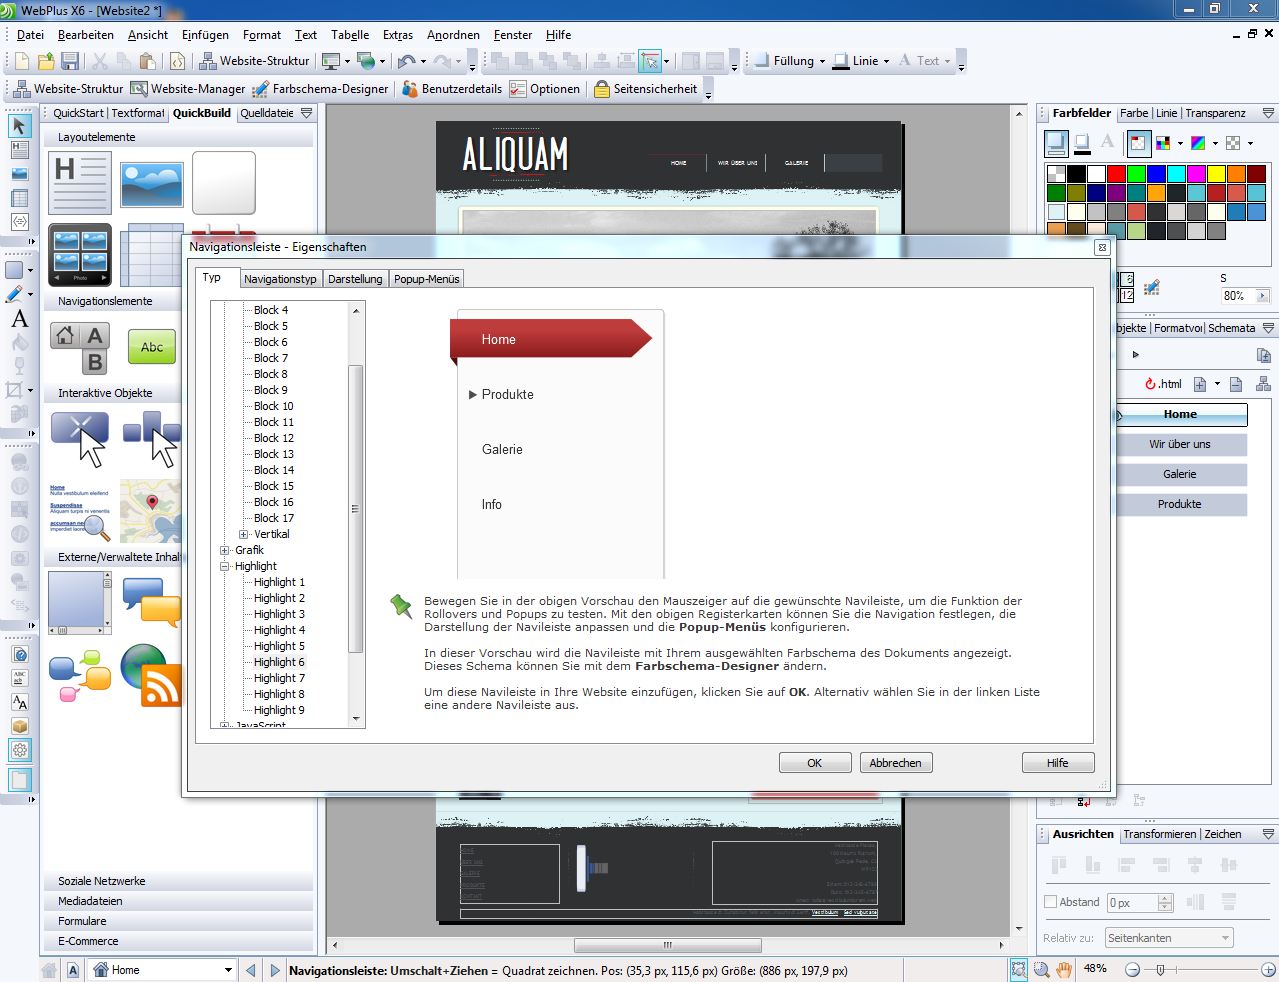The width and height of the screenshot is (1279, 982).
Task: Switch to the Popup-Menüs tab
Action: (x=426, y=278)
